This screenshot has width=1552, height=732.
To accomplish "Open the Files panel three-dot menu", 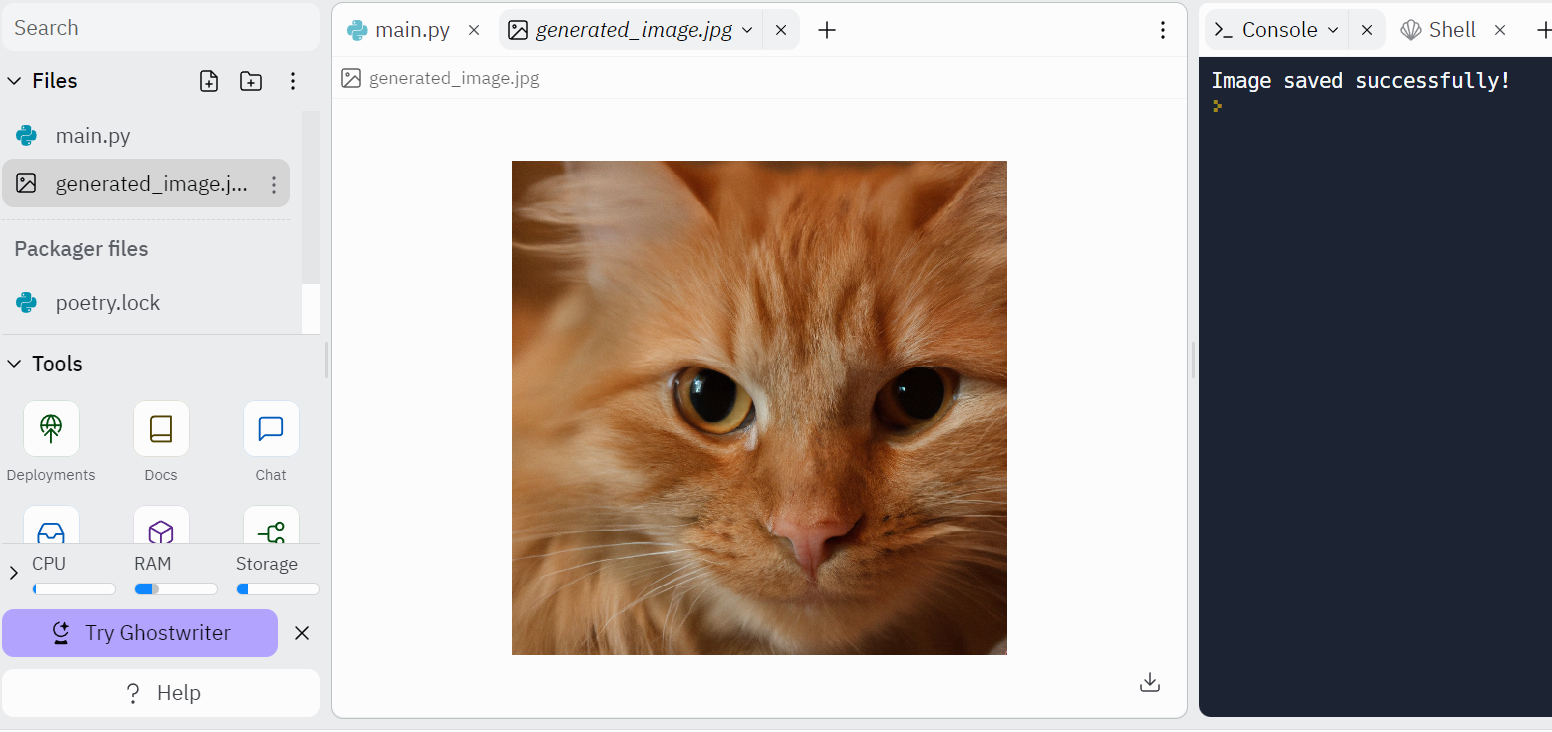I will tap(293, 81).
